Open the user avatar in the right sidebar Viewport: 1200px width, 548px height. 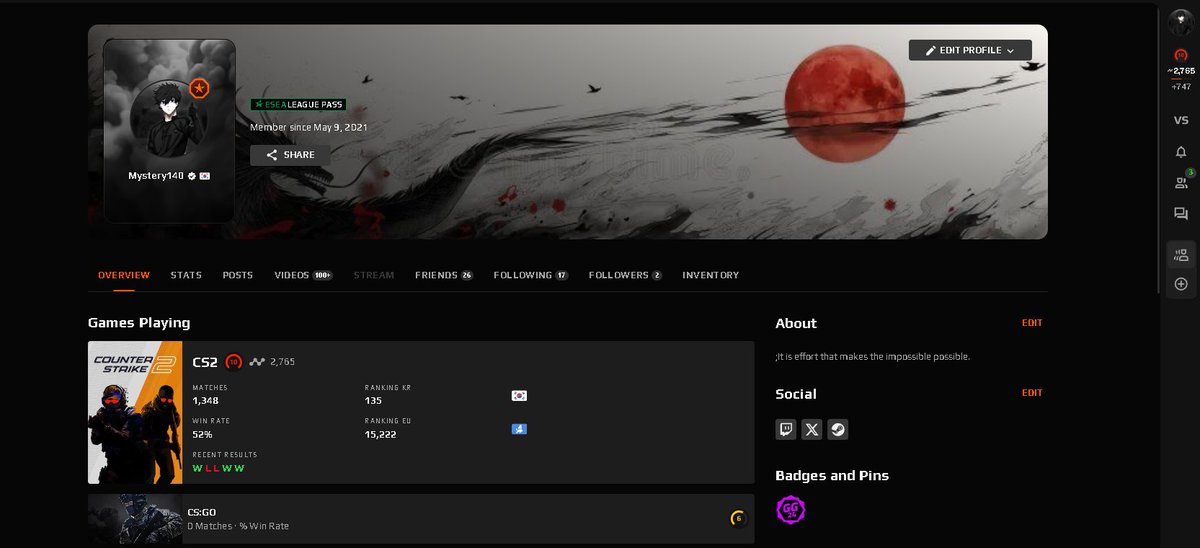pyautogui.click(x=1181, y=24)
